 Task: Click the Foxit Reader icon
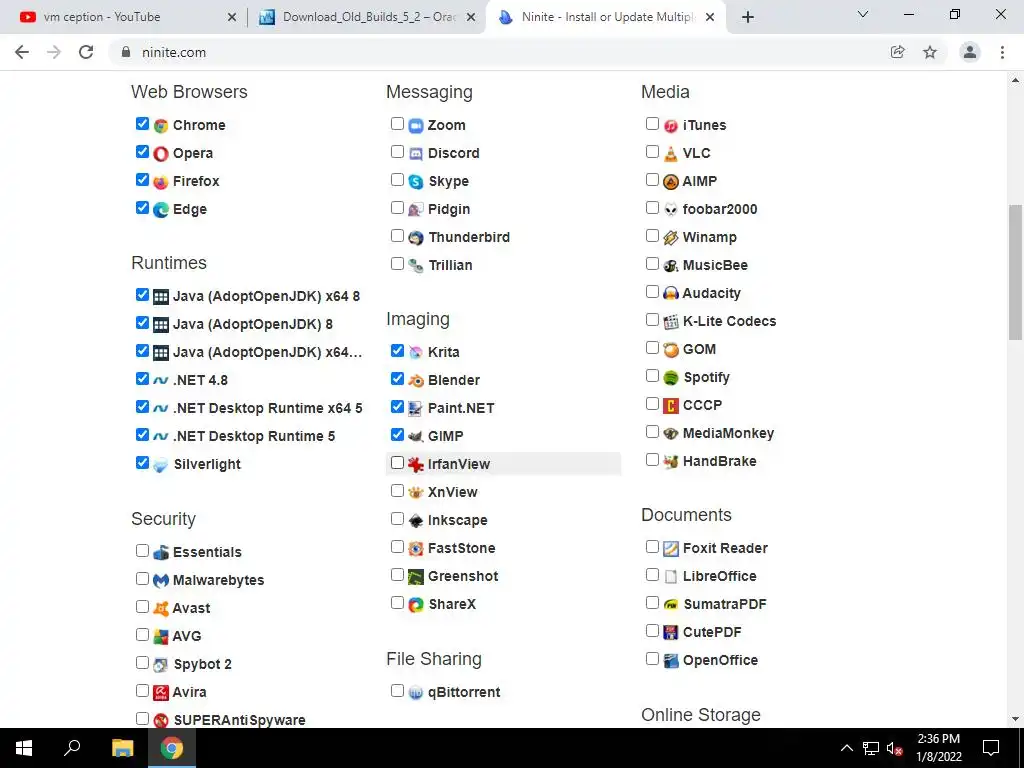pos(671,549)
